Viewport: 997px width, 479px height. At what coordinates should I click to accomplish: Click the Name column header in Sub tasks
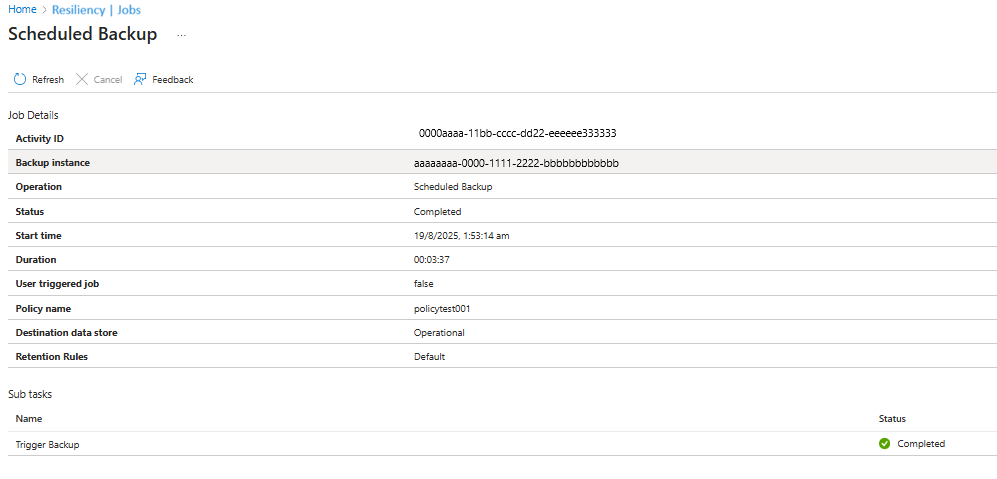[29, 419]
